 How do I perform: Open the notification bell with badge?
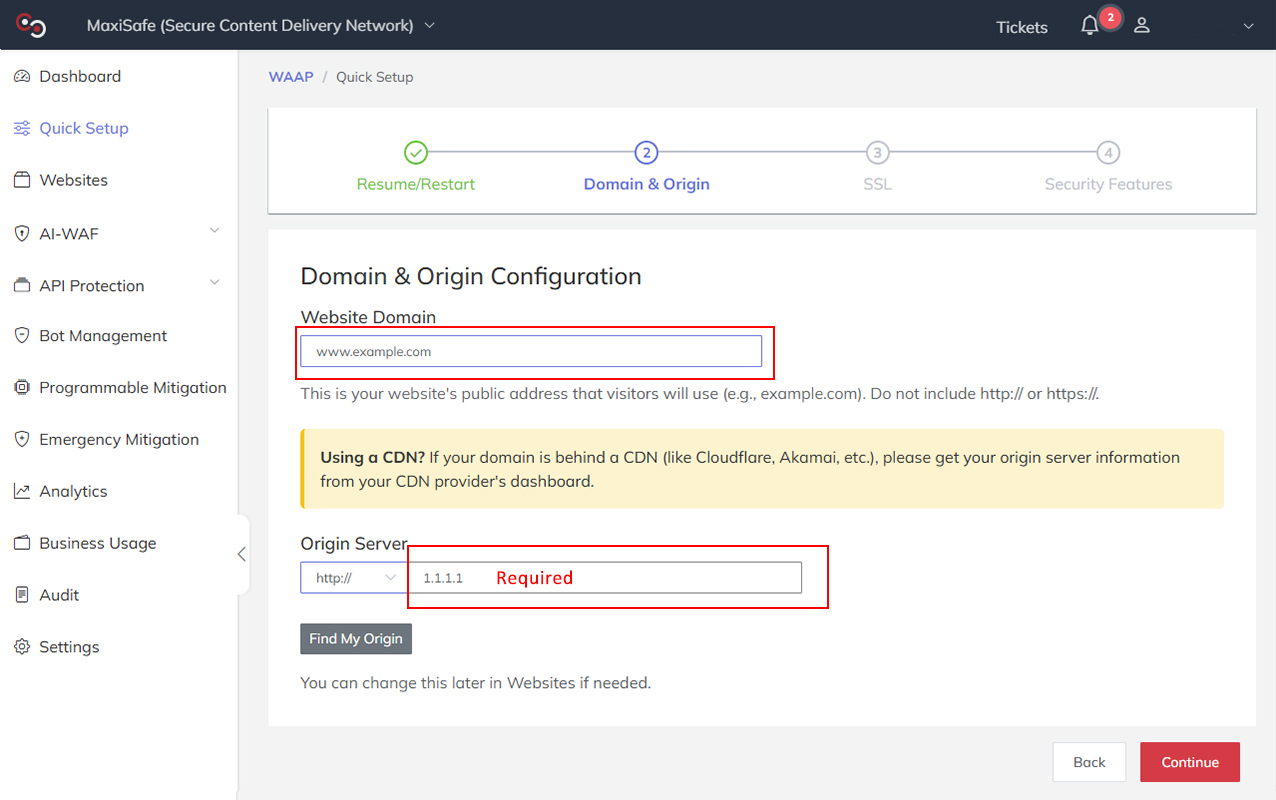pos(1090,25)
